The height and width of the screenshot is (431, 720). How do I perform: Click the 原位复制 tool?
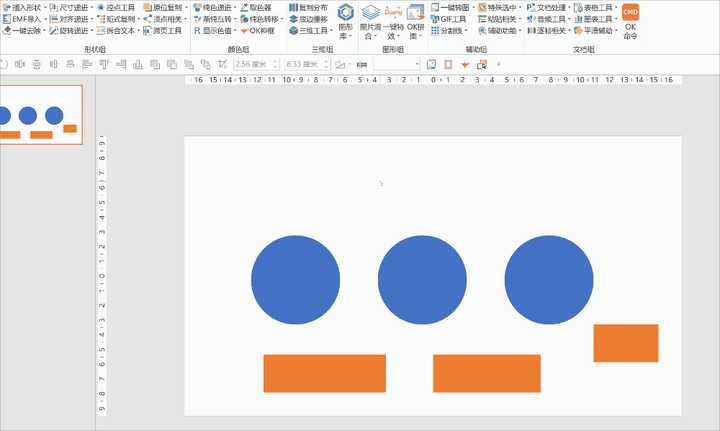(x=165, y=8)
